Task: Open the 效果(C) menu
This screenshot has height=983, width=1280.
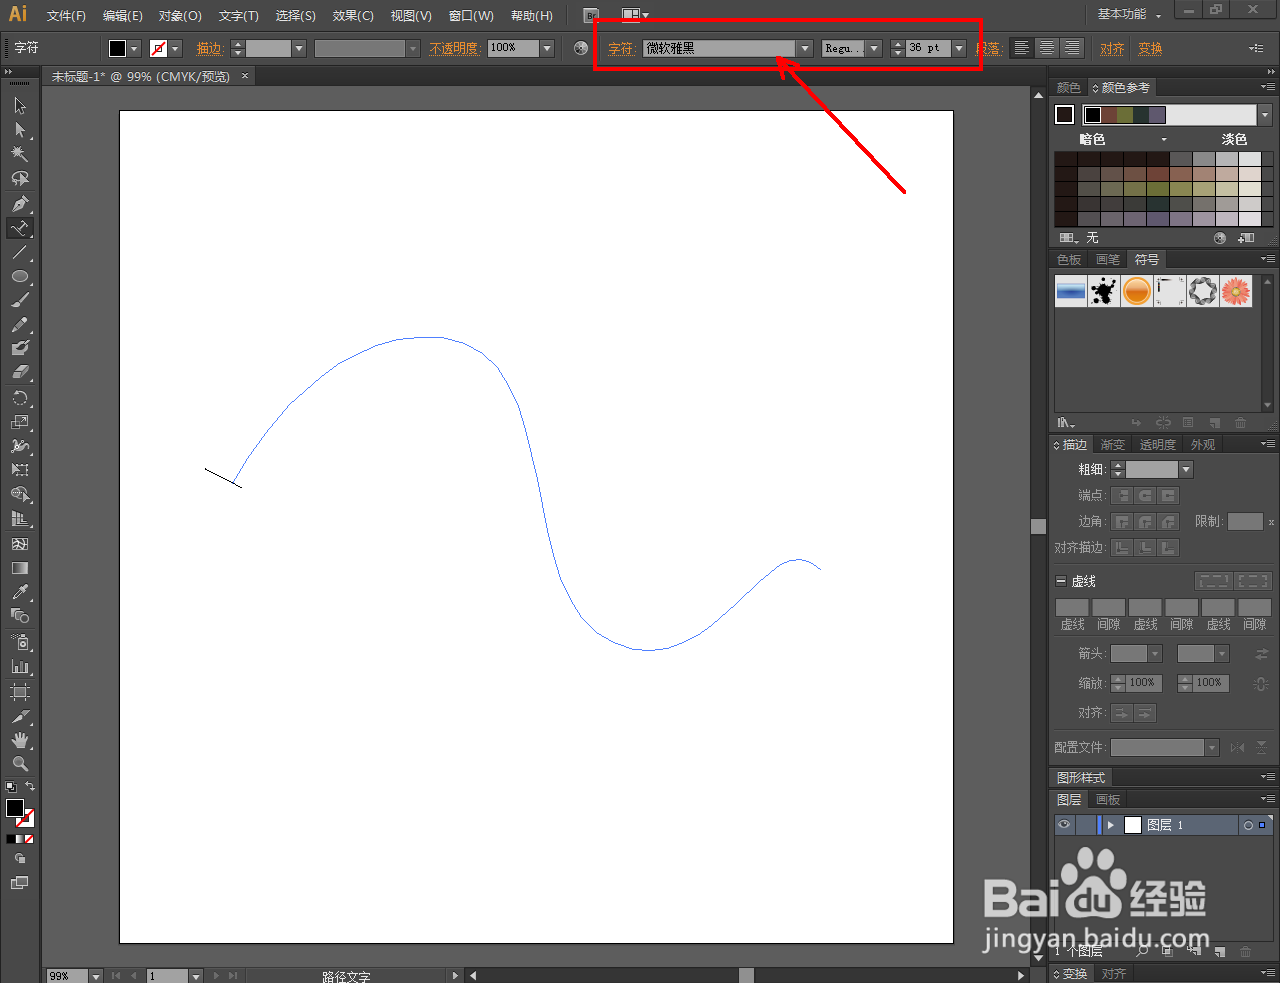Action: click(353, 16)
